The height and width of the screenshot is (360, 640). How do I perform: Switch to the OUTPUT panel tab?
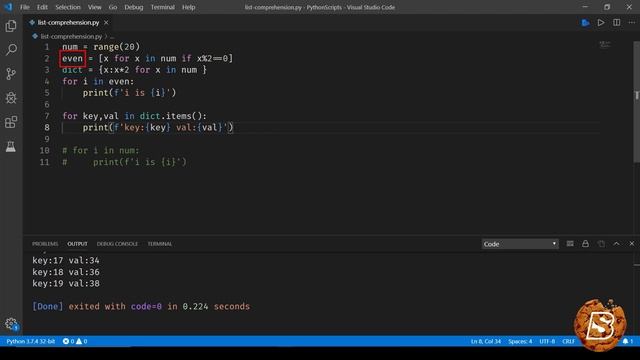pyautogui.click(x=77, y=244)
